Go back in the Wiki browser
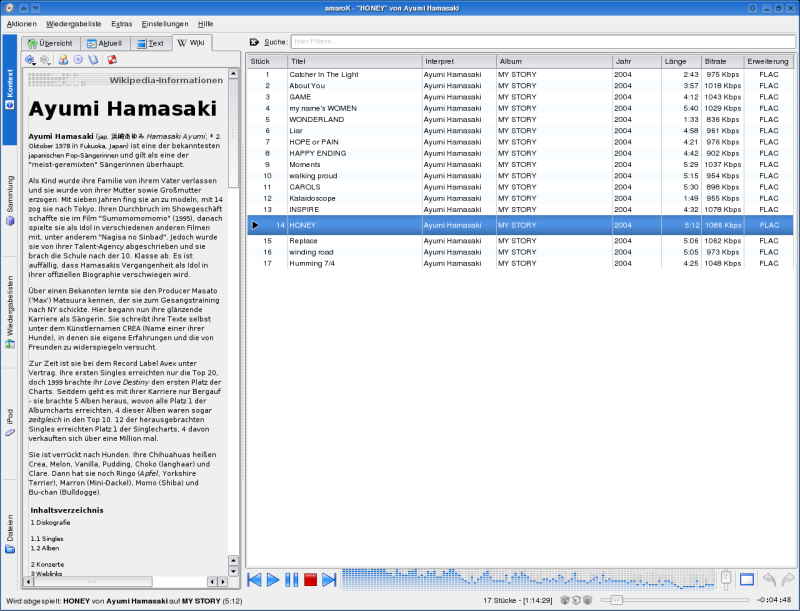 (x=30, y=60)
